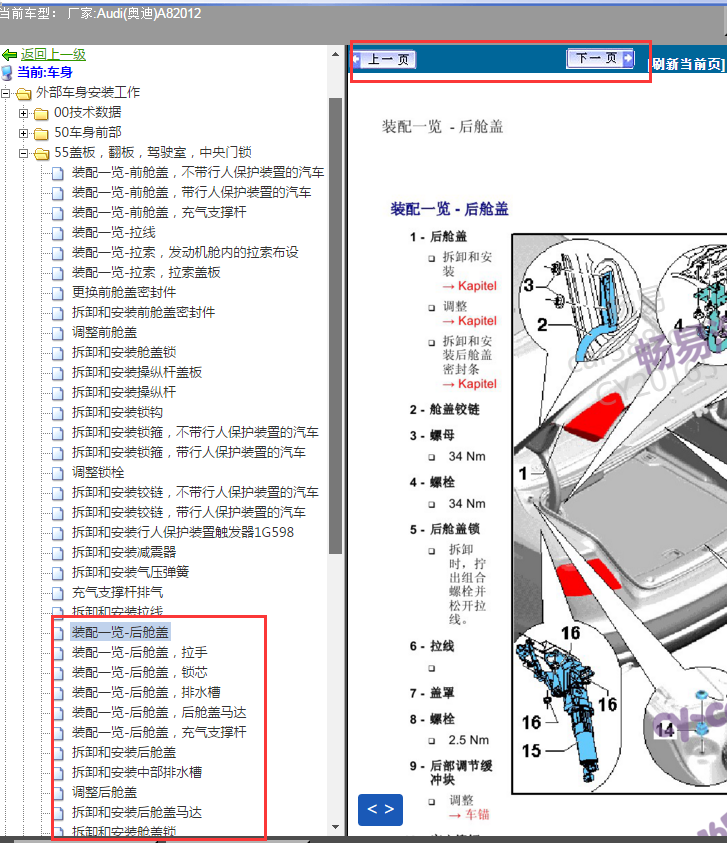This screenshot has height=843, width=727.
Task: Select 拆卸和安装锁钩 entry
Action: 117,412
